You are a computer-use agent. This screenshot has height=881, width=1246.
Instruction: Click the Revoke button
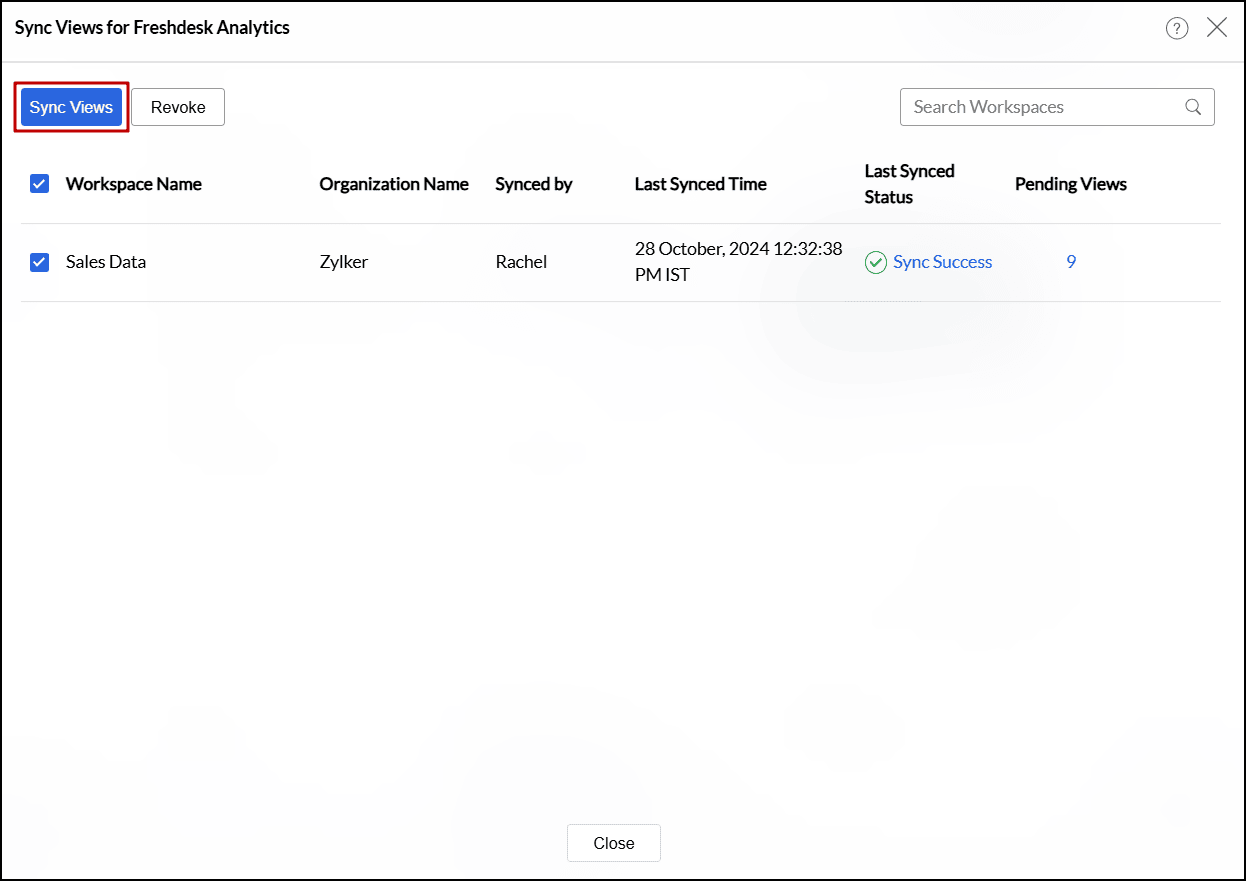click(177, 106)
